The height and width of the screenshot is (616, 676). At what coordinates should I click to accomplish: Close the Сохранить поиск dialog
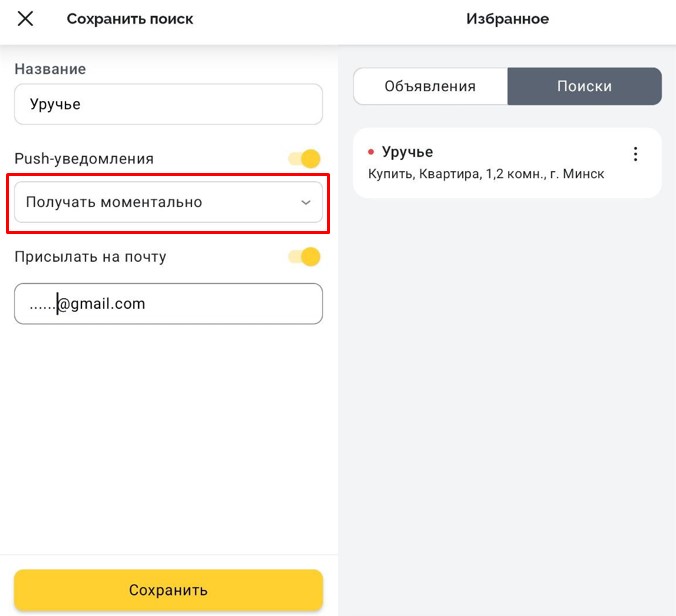click(x=25, y=19)
